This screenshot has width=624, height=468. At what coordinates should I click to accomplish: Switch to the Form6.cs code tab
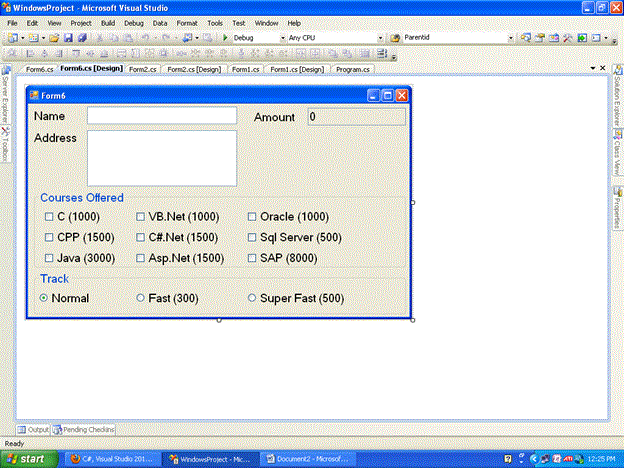pyautogui.click(x=39, y=69)
